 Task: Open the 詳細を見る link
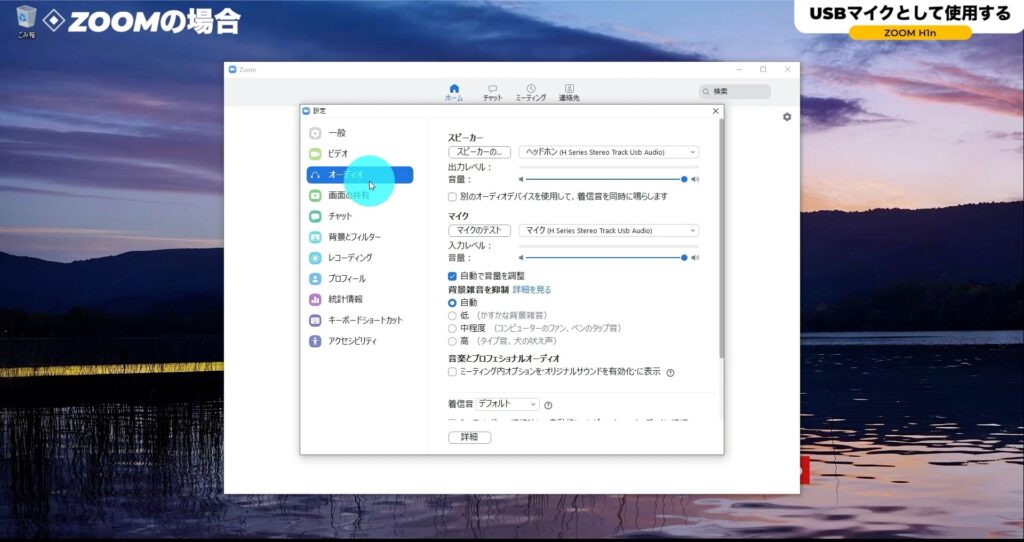[x=532, y=290]
